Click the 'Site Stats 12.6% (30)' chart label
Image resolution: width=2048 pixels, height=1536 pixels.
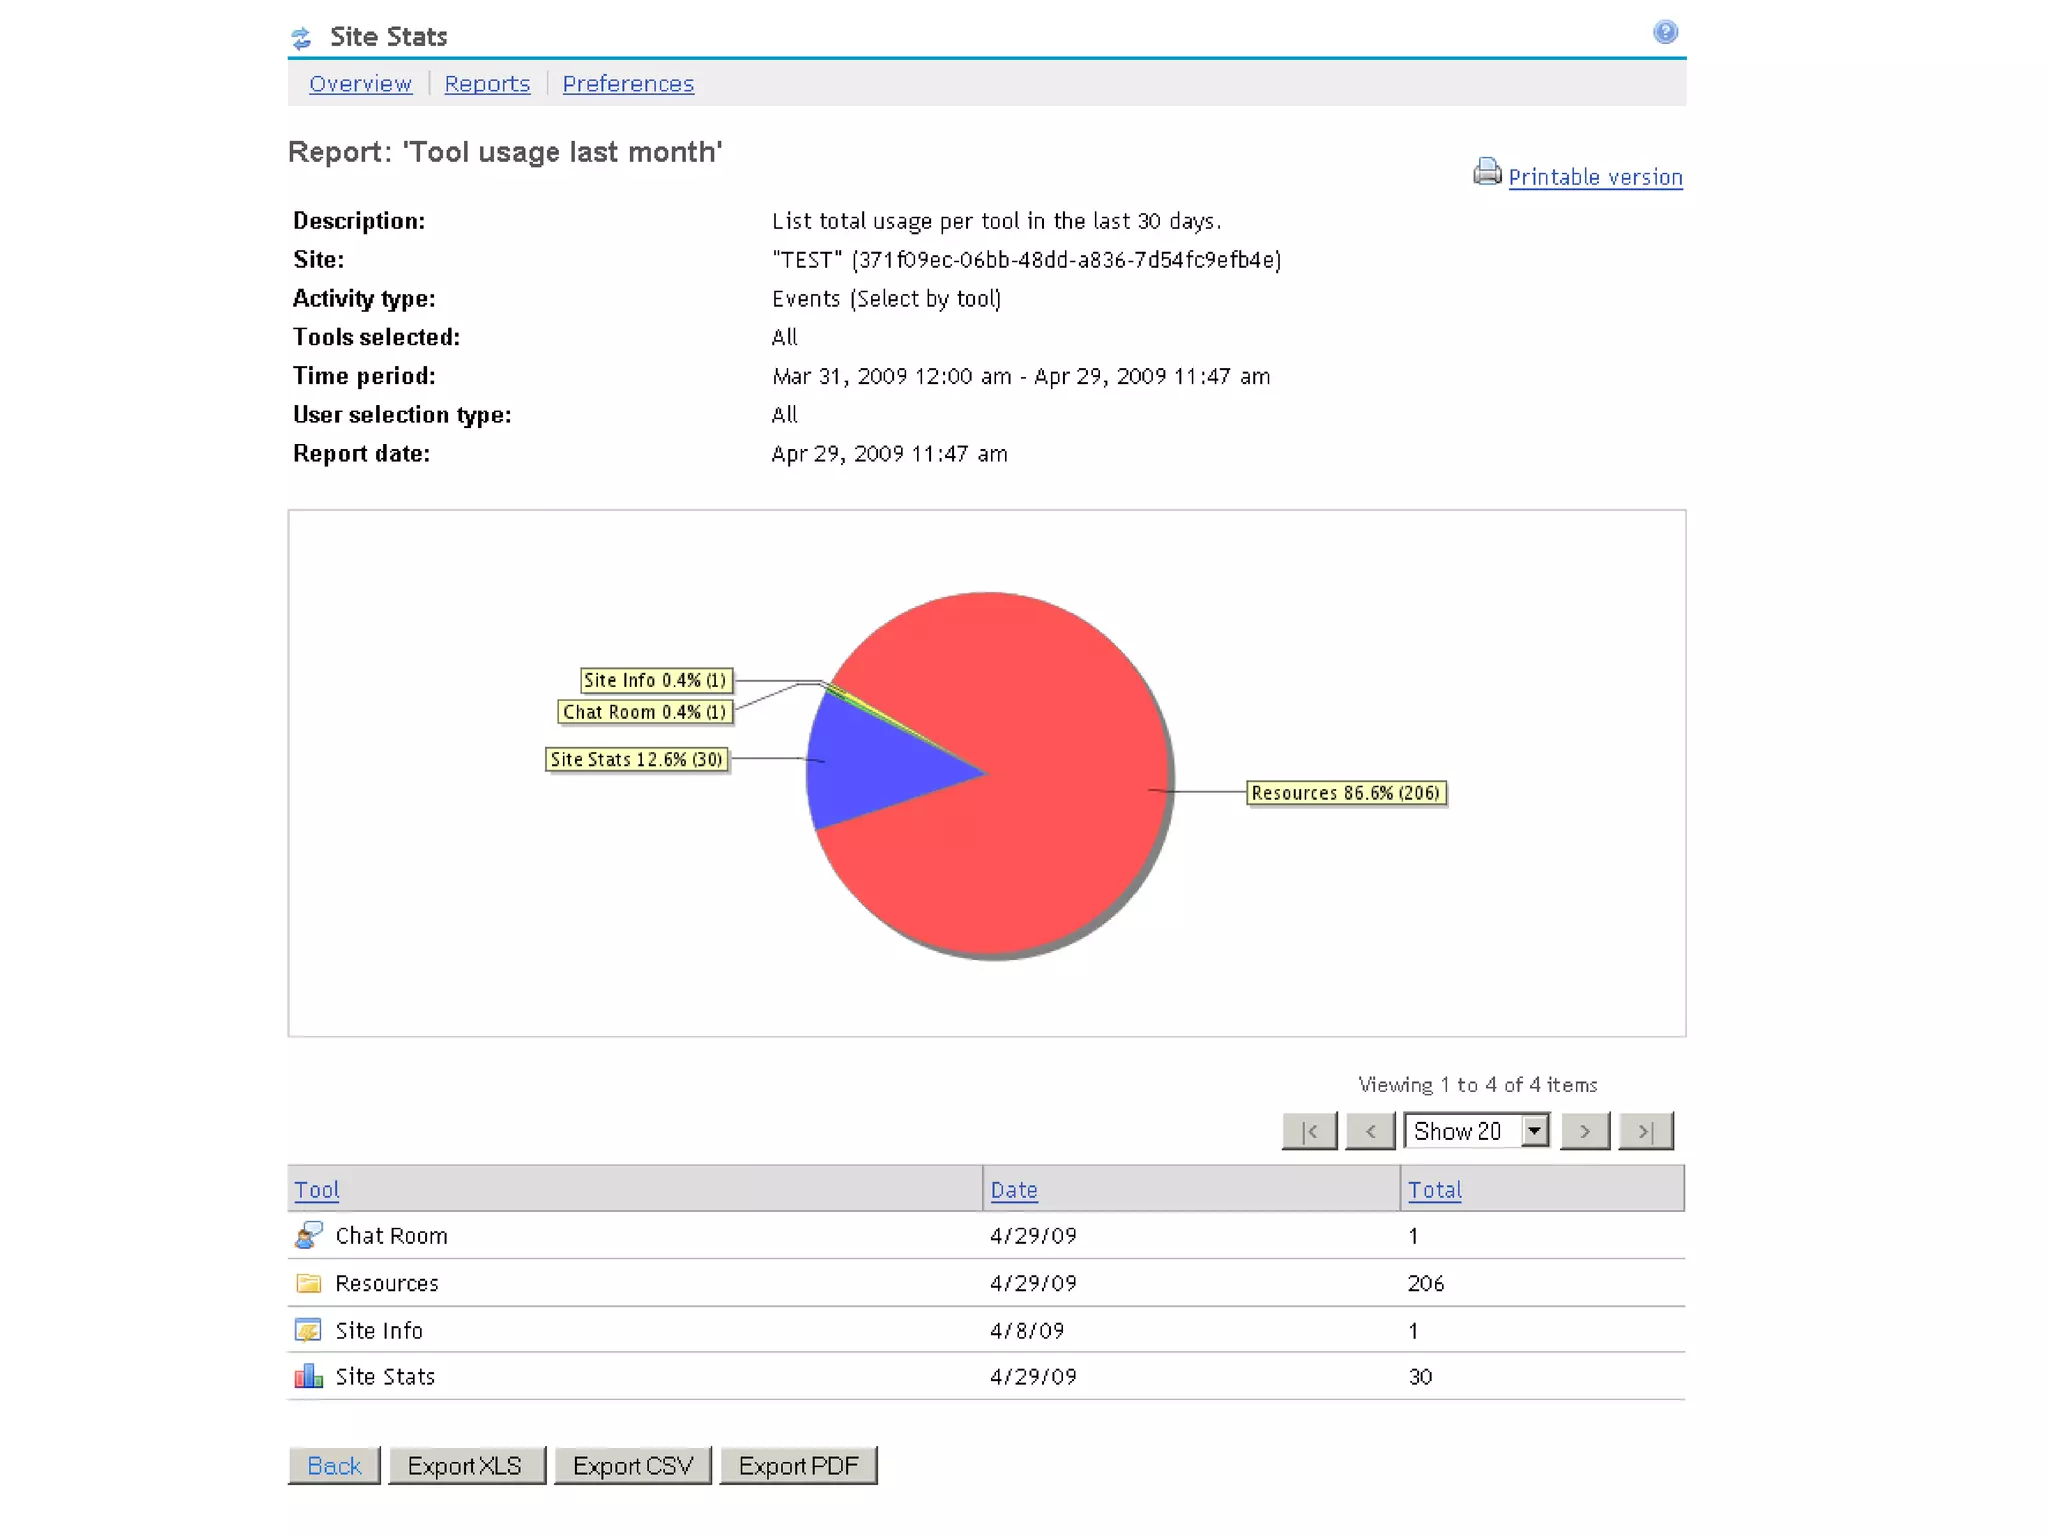[x=637, y=760]
